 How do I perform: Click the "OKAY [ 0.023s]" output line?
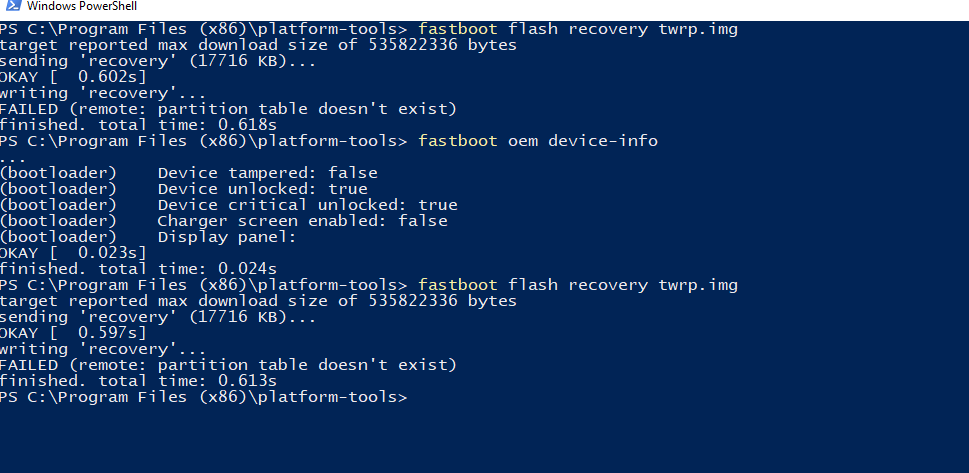[73, 253]
